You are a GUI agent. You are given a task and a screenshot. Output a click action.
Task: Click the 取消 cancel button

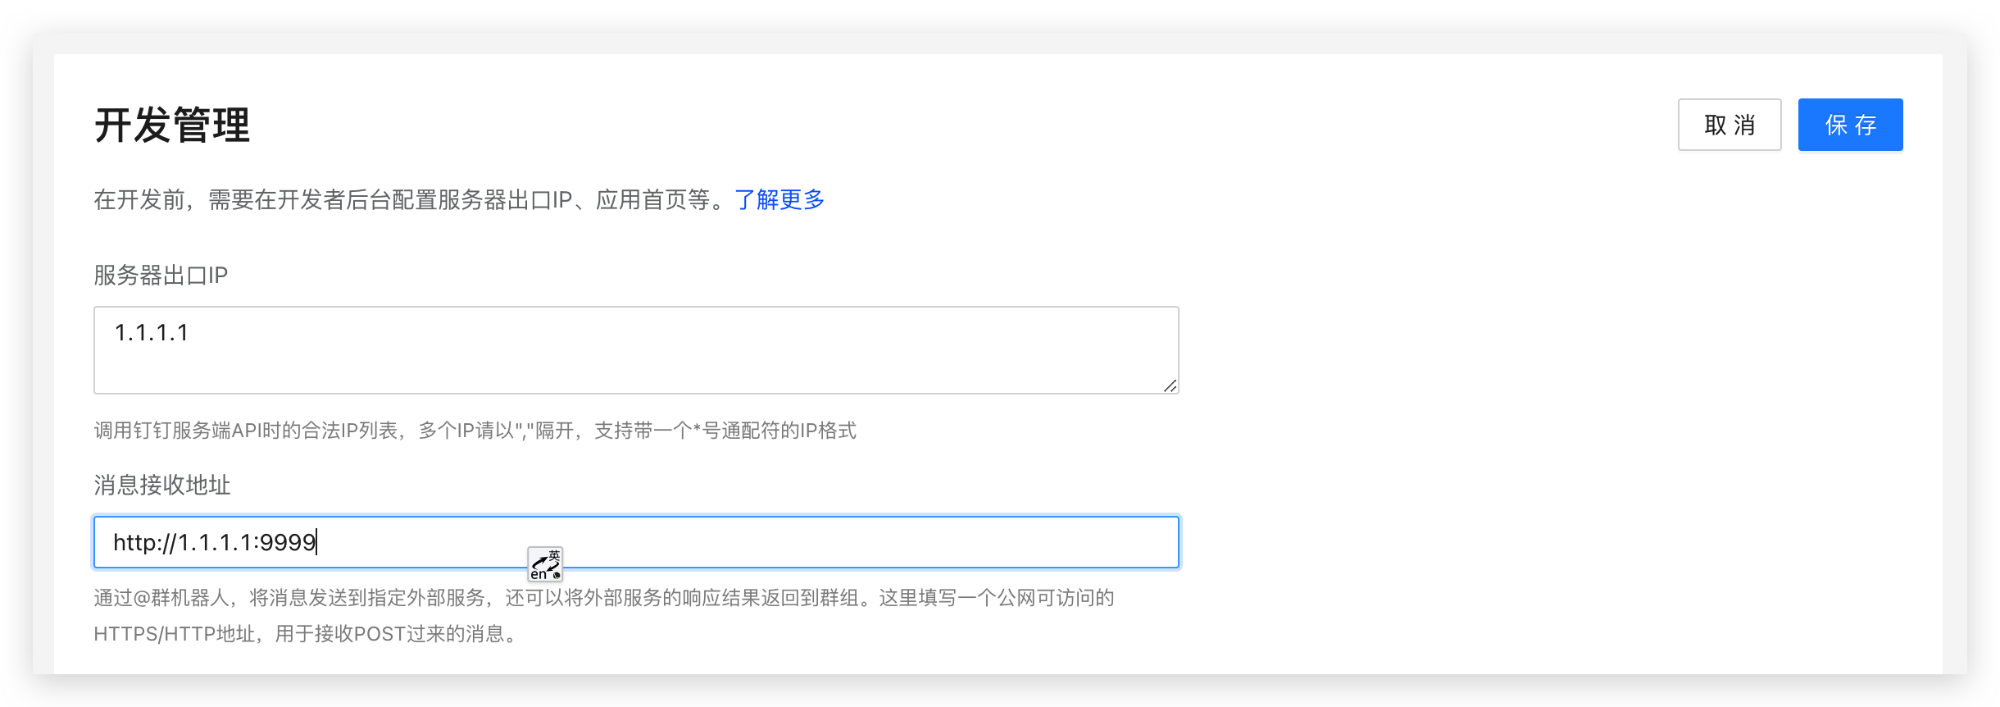[x=1729, y=125]
